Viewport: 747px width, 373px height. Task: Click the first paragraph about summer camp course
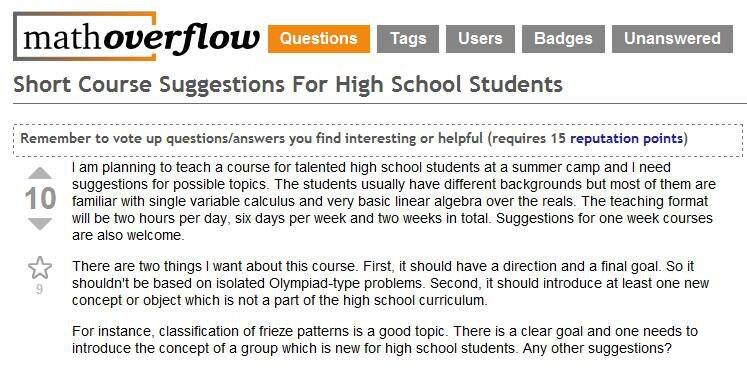394,202
